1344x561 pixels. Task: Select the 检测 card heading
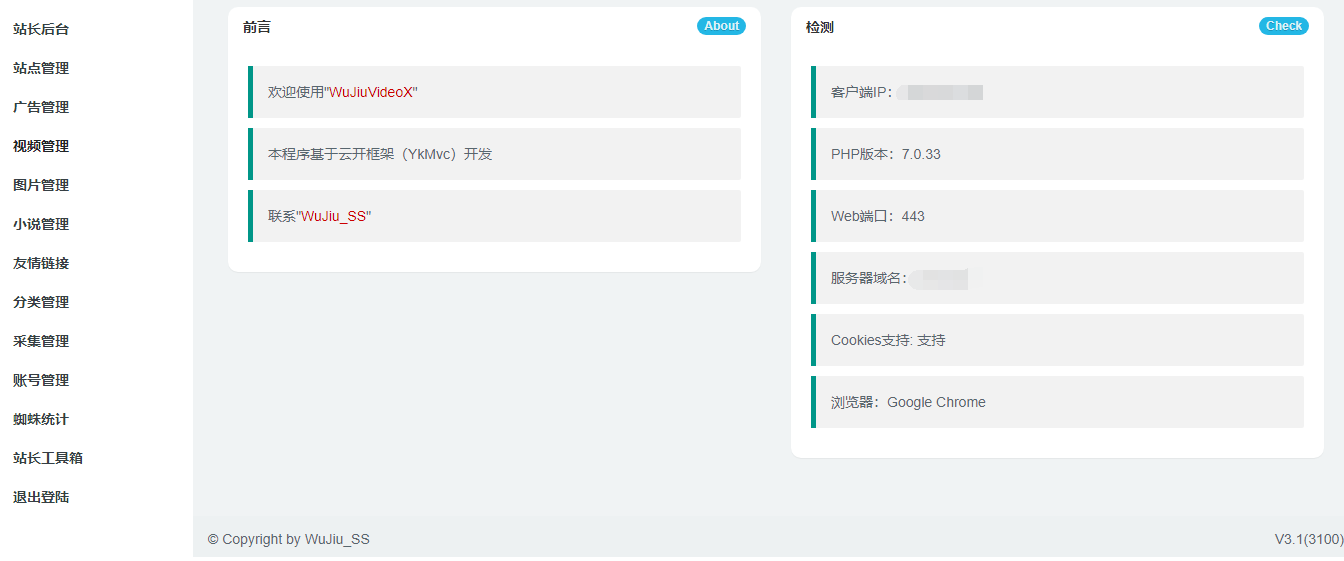pyautogui.click(x=820, y=27)
